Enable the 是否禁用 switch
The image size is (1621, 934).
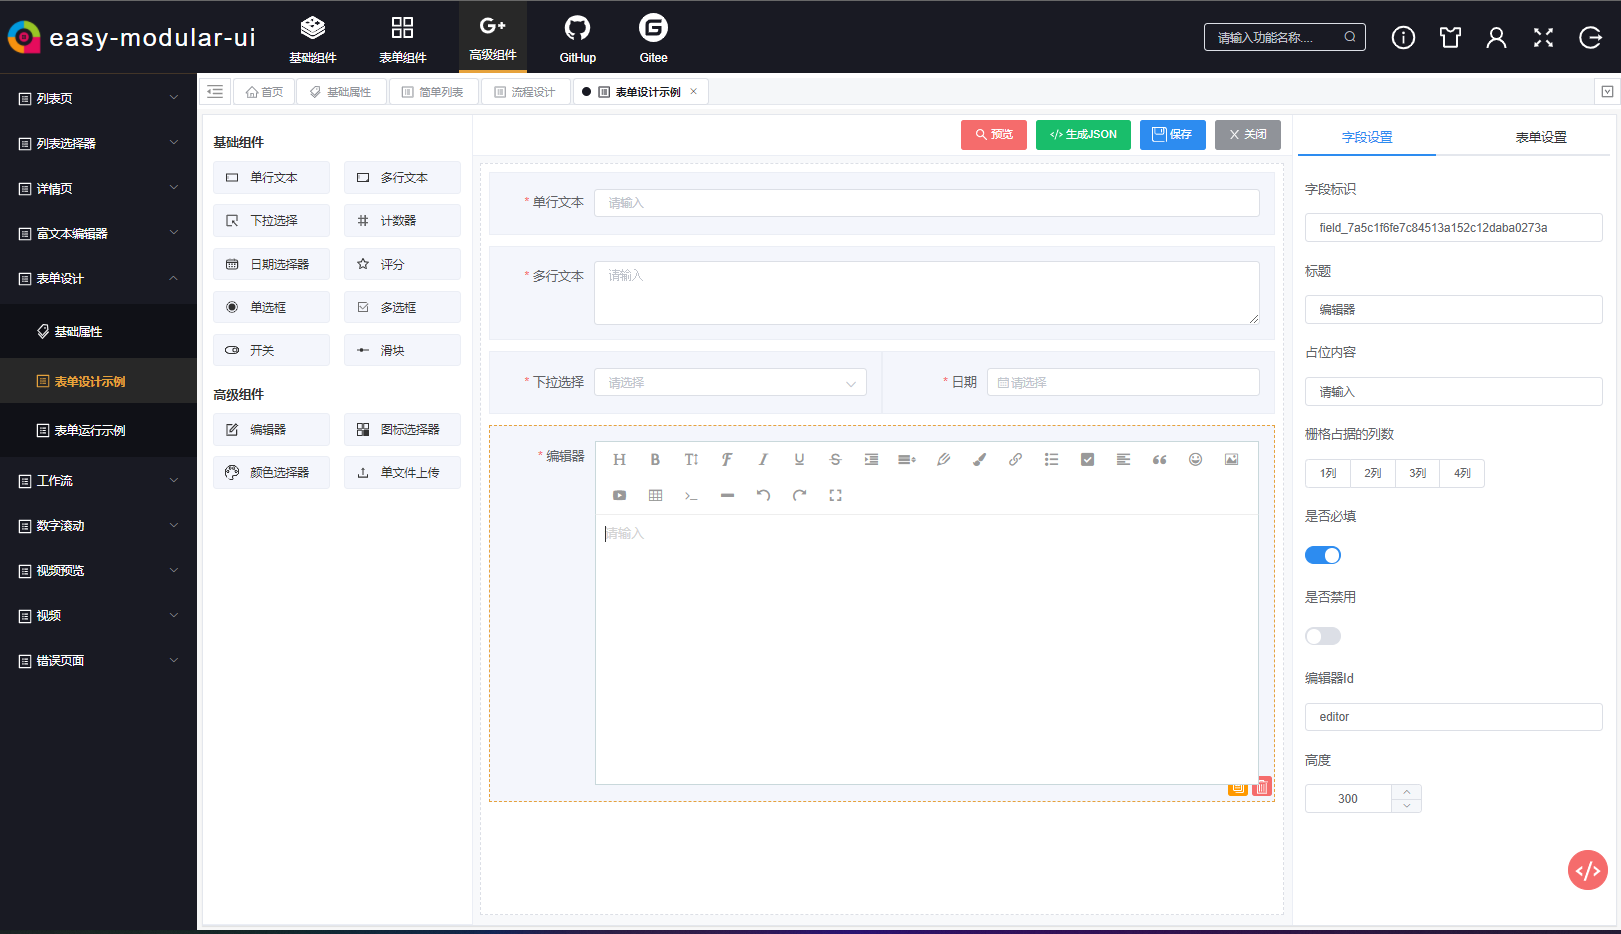click(x=1322, y=635)
